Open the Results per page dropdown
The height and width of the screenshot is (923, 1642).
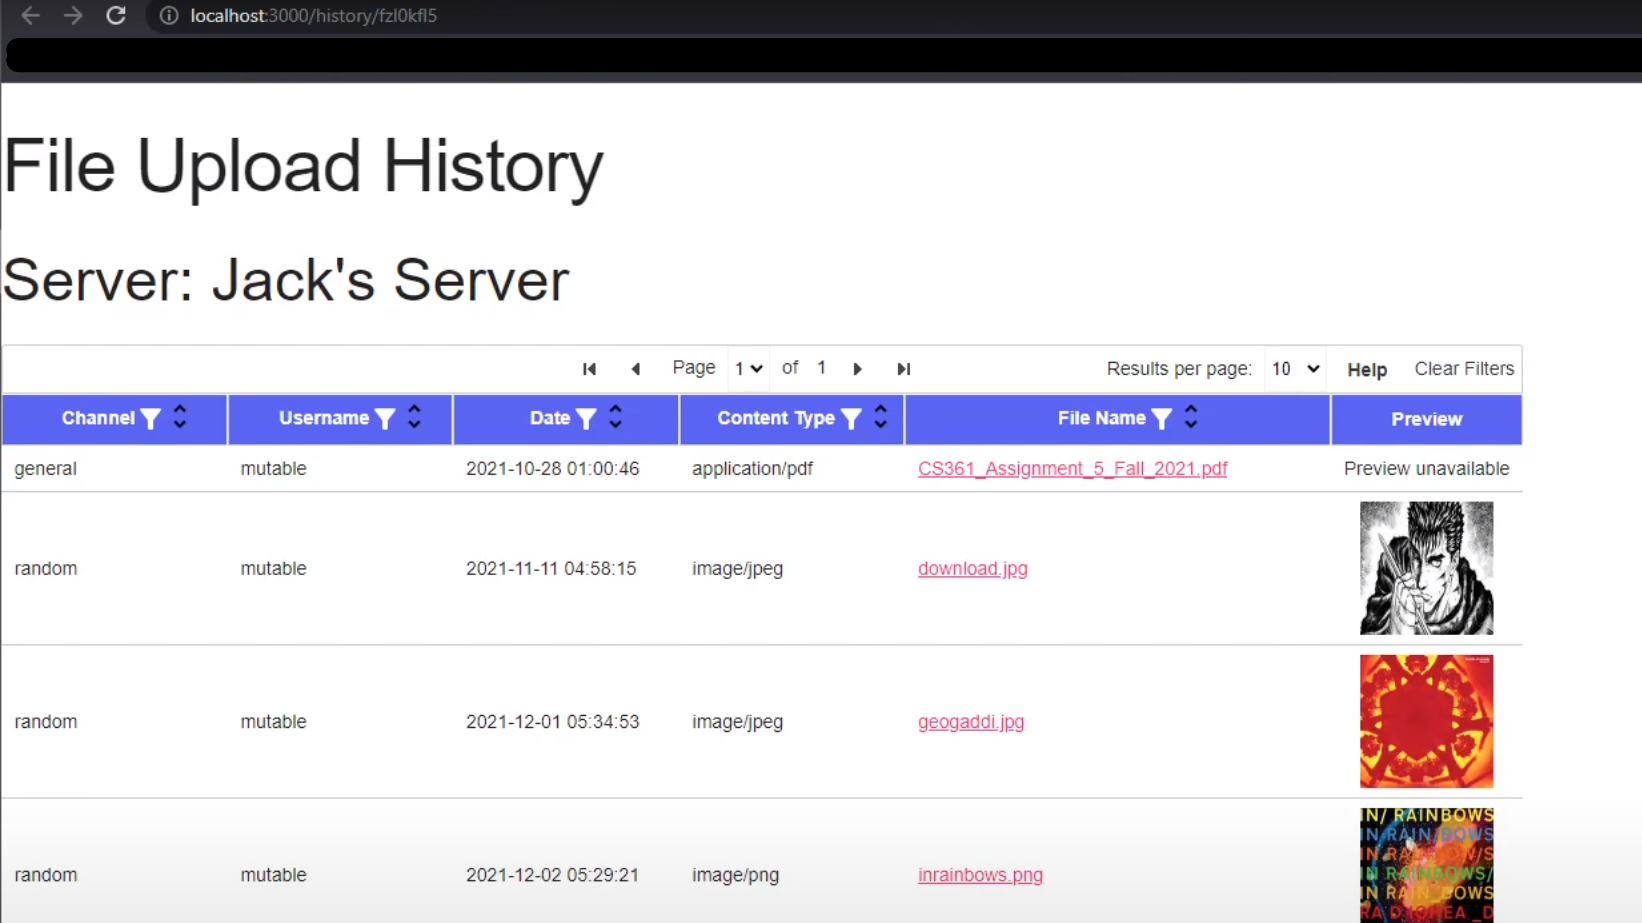pyautogui.click(x=1294, y=368)
